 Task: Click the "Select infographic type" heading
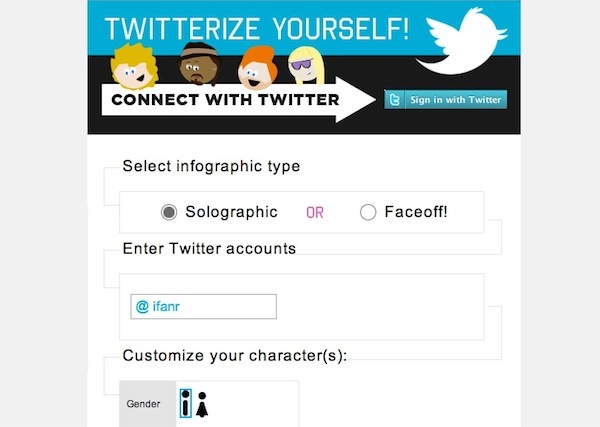click(211, 166)
